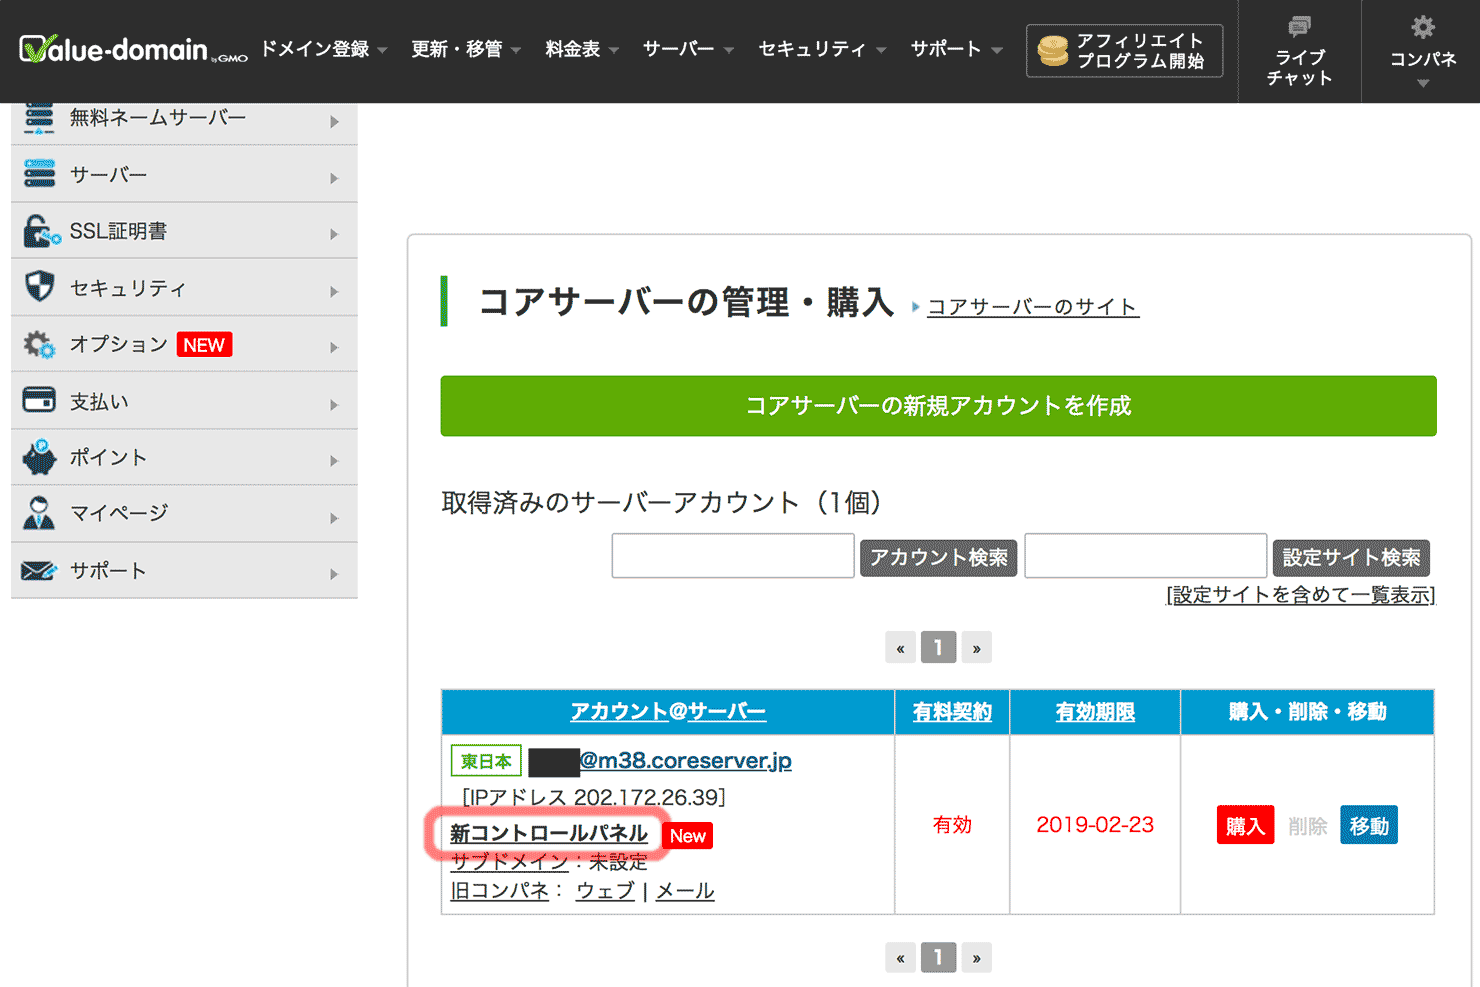Image resolution: width=1480 pixels, height=987 pixels.
Task: Click the アカウント検索 button
Action: click(x=938, y=558)
